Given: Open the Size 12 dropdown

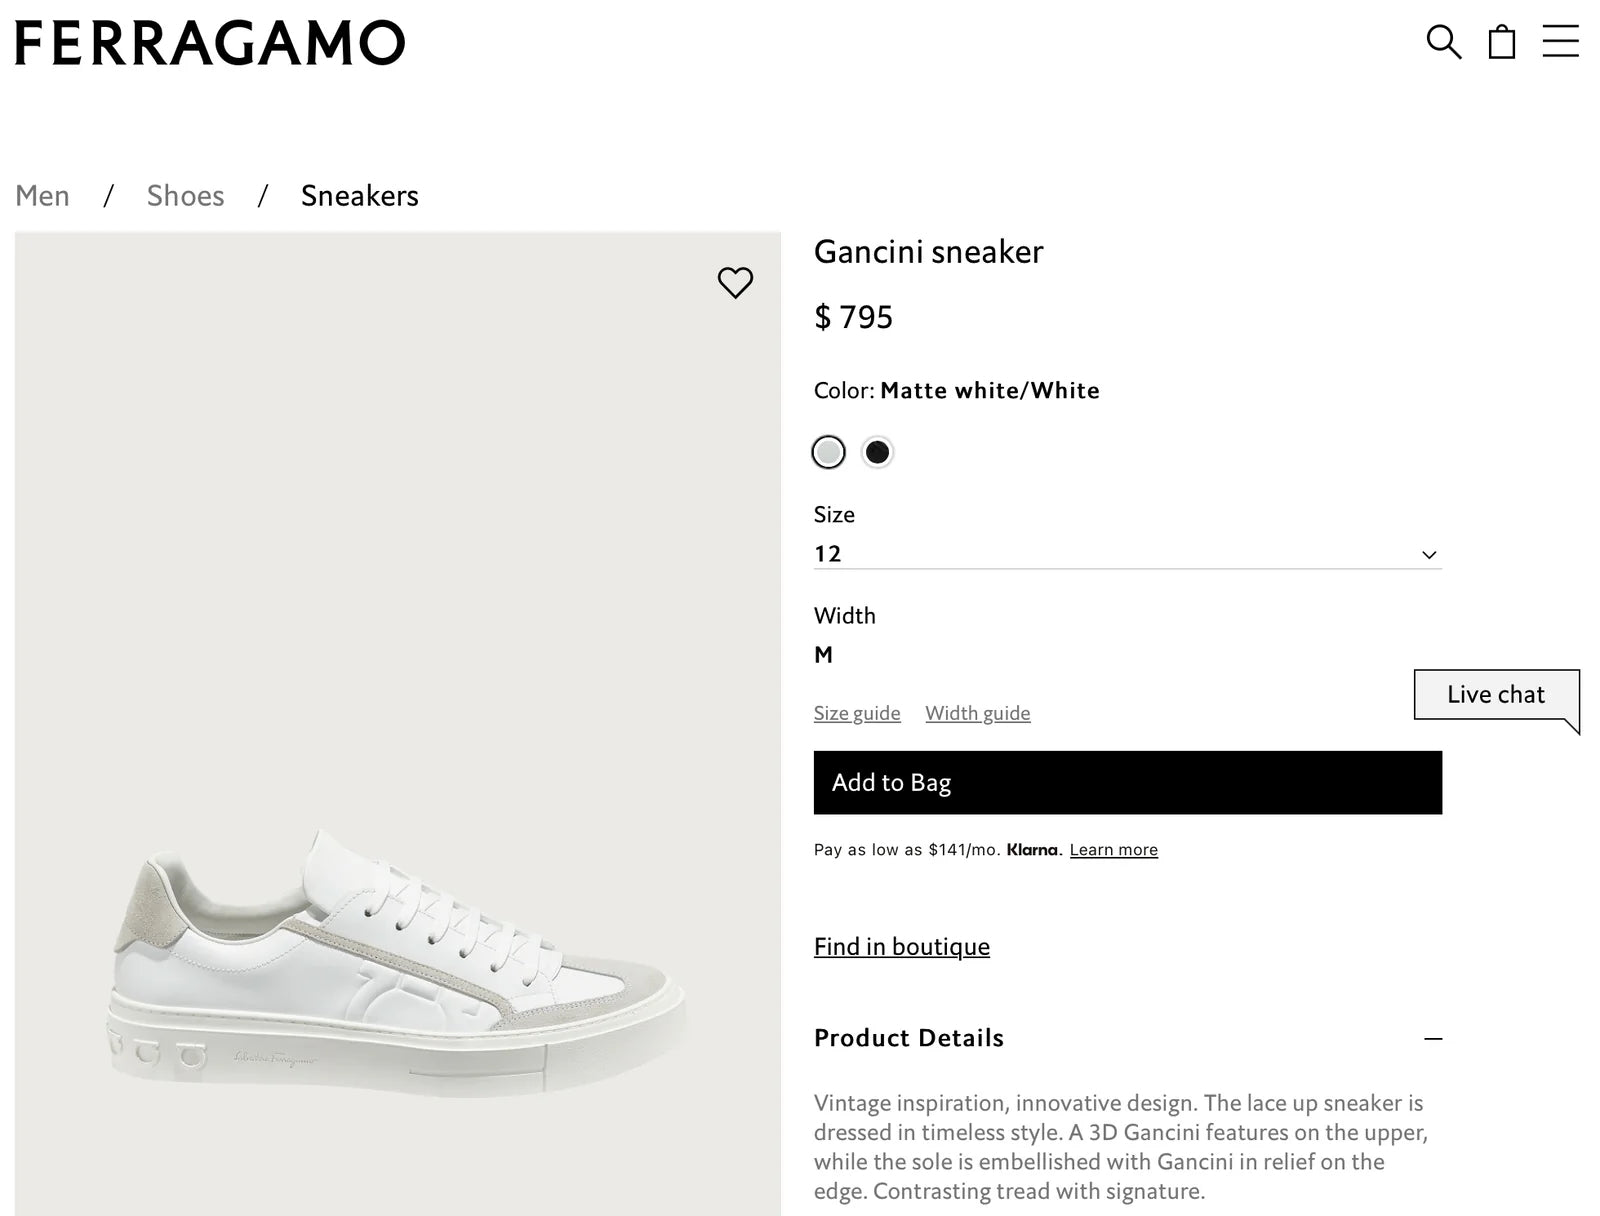Looking at the screenshot, I should (x=1126, y=553).
